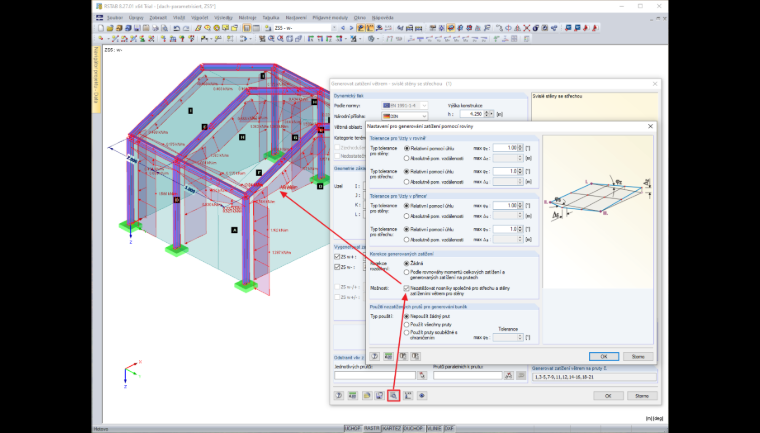This screenshot has height=433, width=760.
Task: Select Absolutně pom. vzdálenosti for roof, Uzly v rovině
Action: [x=407, y=182]
